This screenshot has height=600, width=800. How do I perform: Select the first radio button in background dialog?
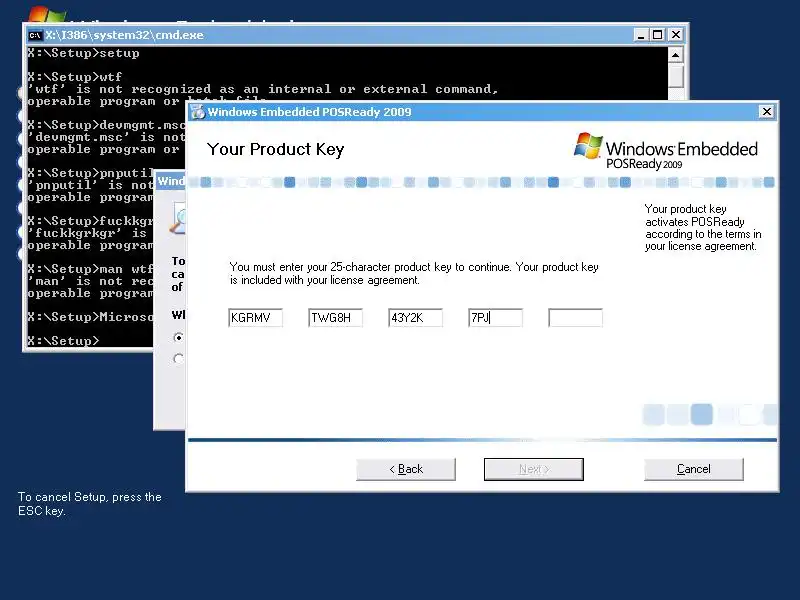(x=178, y=337)
